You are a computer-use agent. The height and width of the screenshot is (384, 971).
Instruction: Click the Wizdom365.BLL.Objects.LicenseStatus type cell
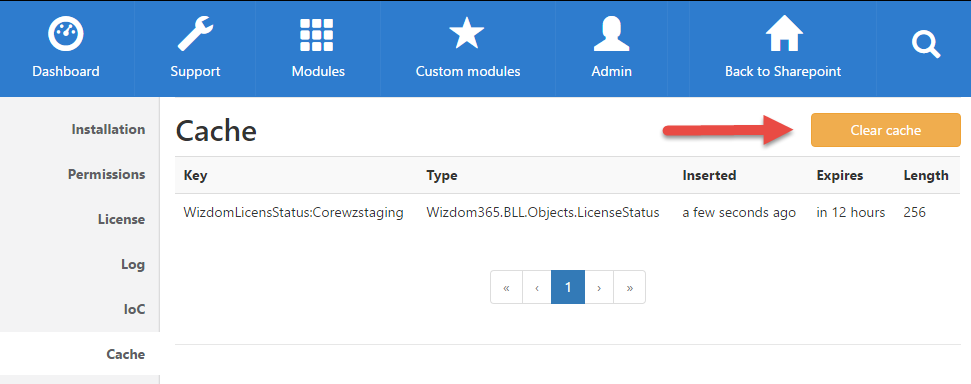(542, 212)
